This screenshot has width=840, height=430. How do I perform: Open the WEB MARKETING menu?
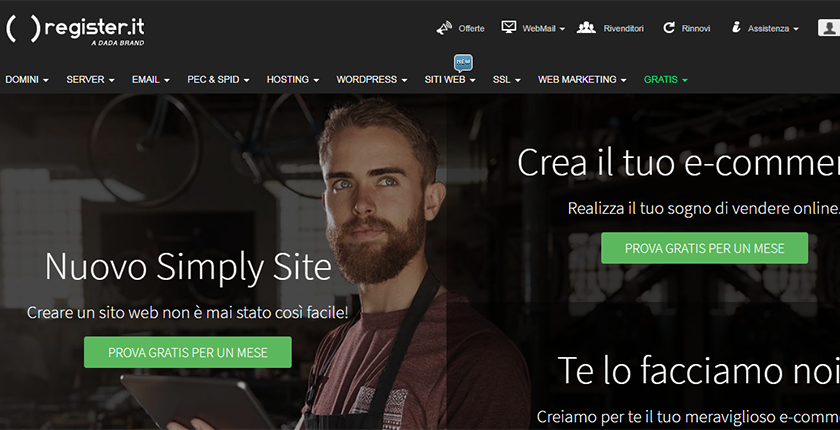tap(582, 80)
